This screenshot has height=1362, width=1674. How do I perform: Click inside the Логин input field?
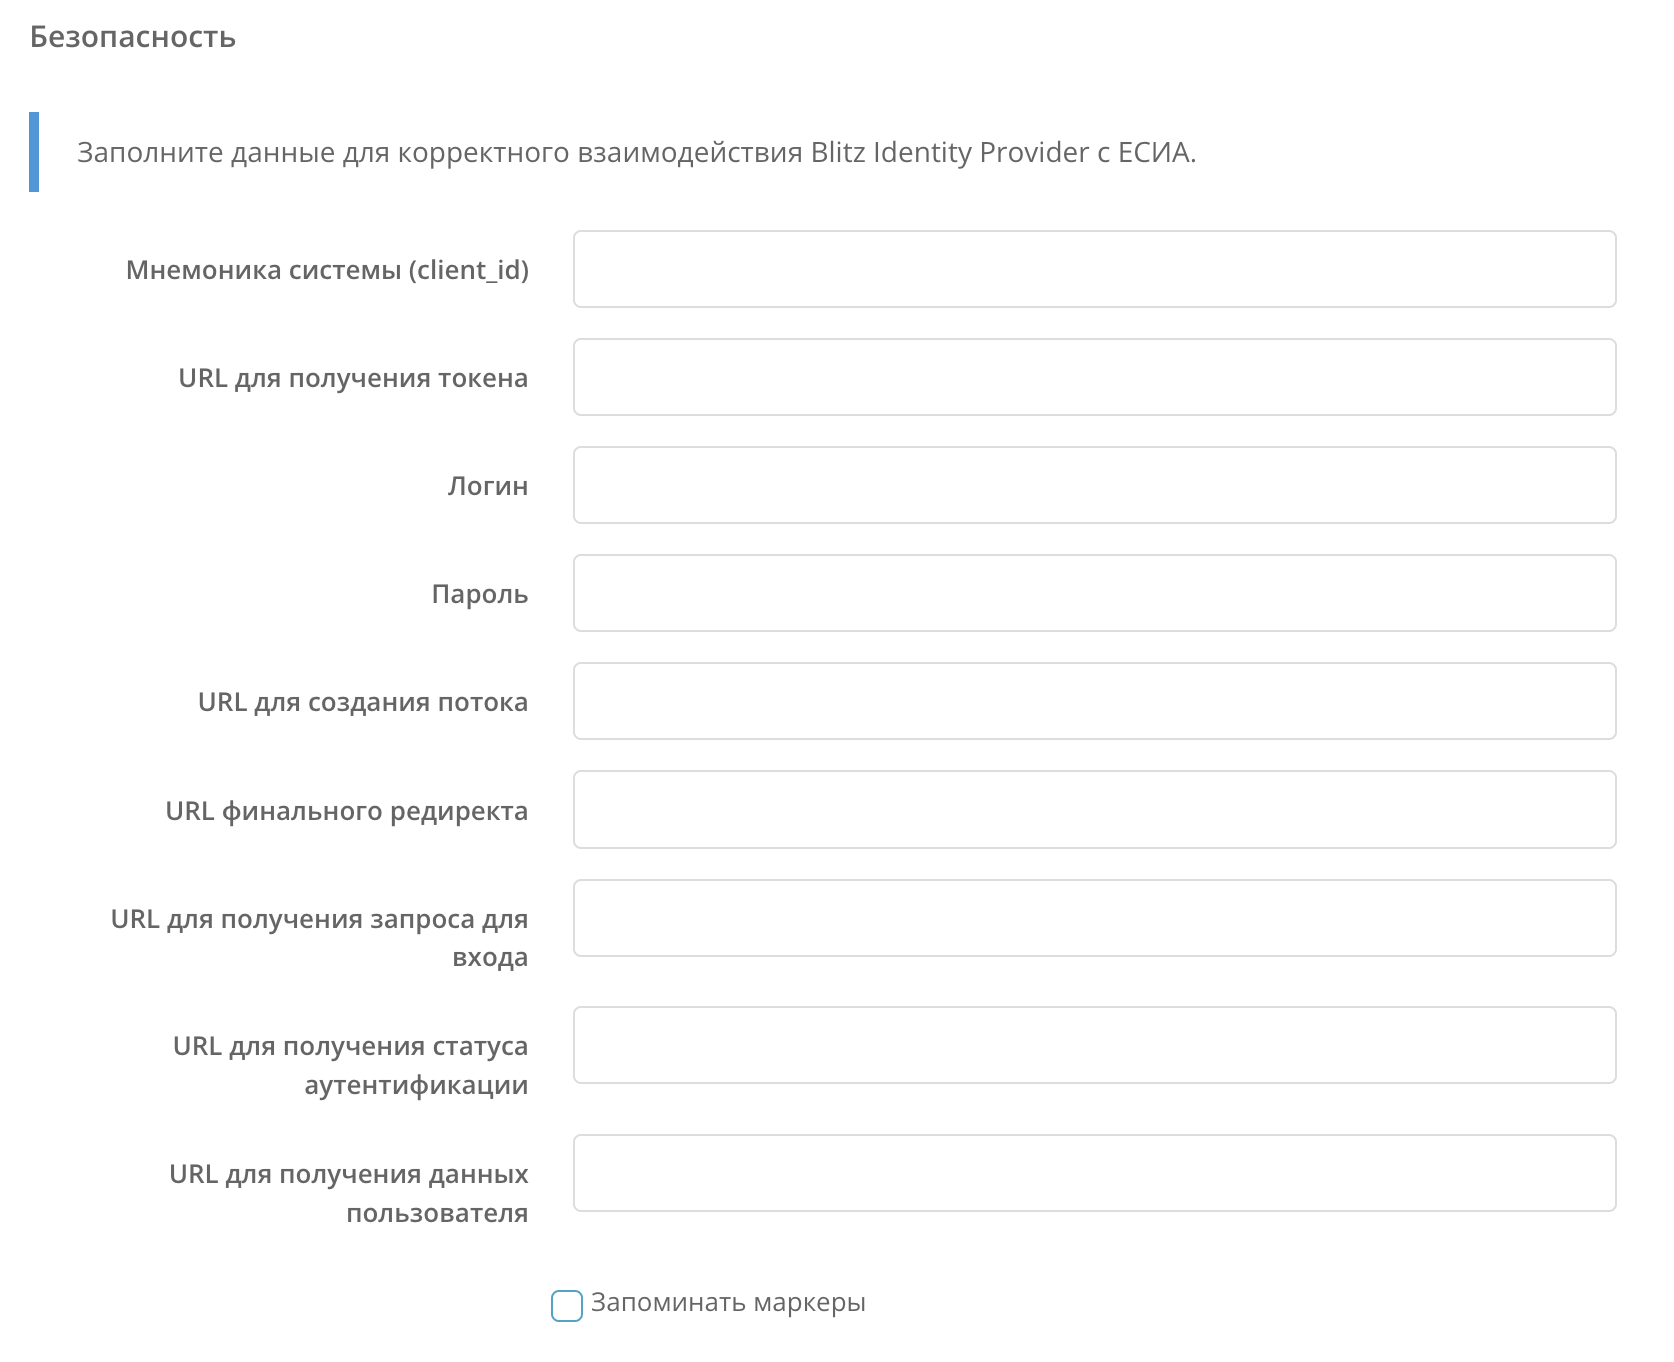(1094, 485)
